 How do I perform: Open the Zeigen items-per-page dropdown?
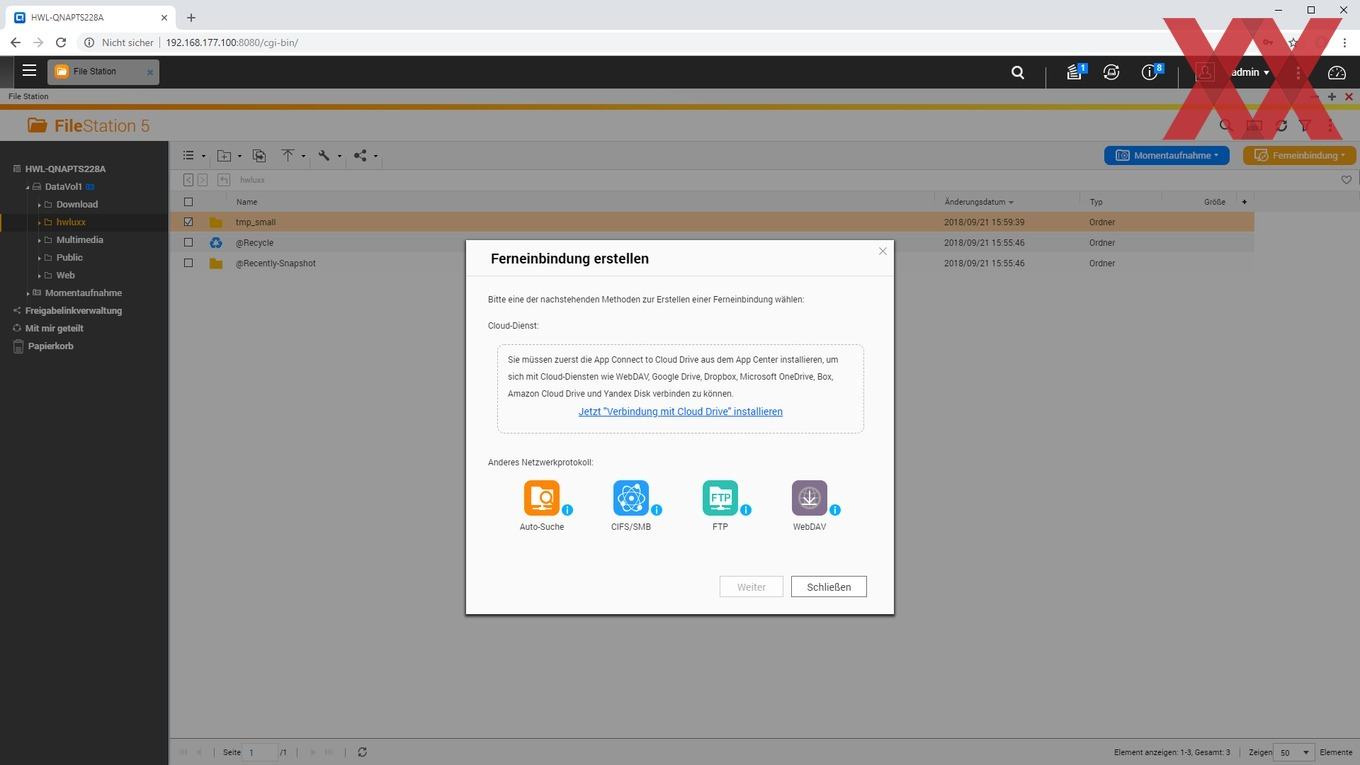click(1294, 752)
